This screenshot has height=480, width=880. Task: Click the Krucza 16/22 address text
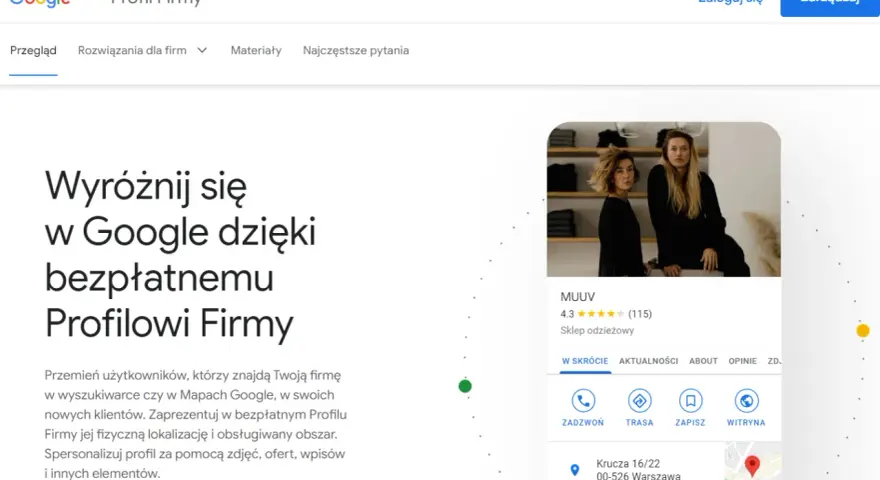pyautogui.click(x=628, y=464)
